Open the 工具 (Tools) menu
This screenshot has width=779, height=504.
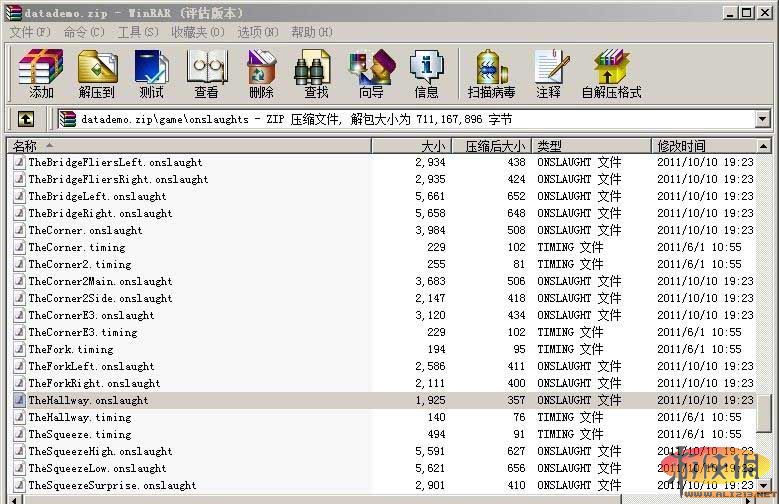coord(138,32)
